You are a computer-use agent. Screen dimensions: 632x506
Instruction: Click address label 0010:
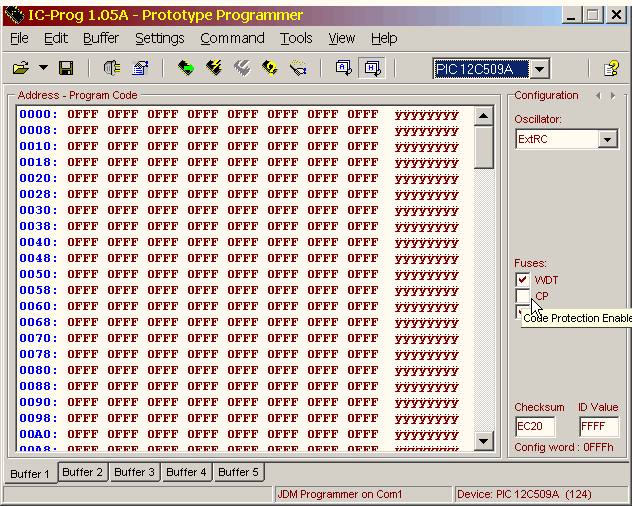38,146
